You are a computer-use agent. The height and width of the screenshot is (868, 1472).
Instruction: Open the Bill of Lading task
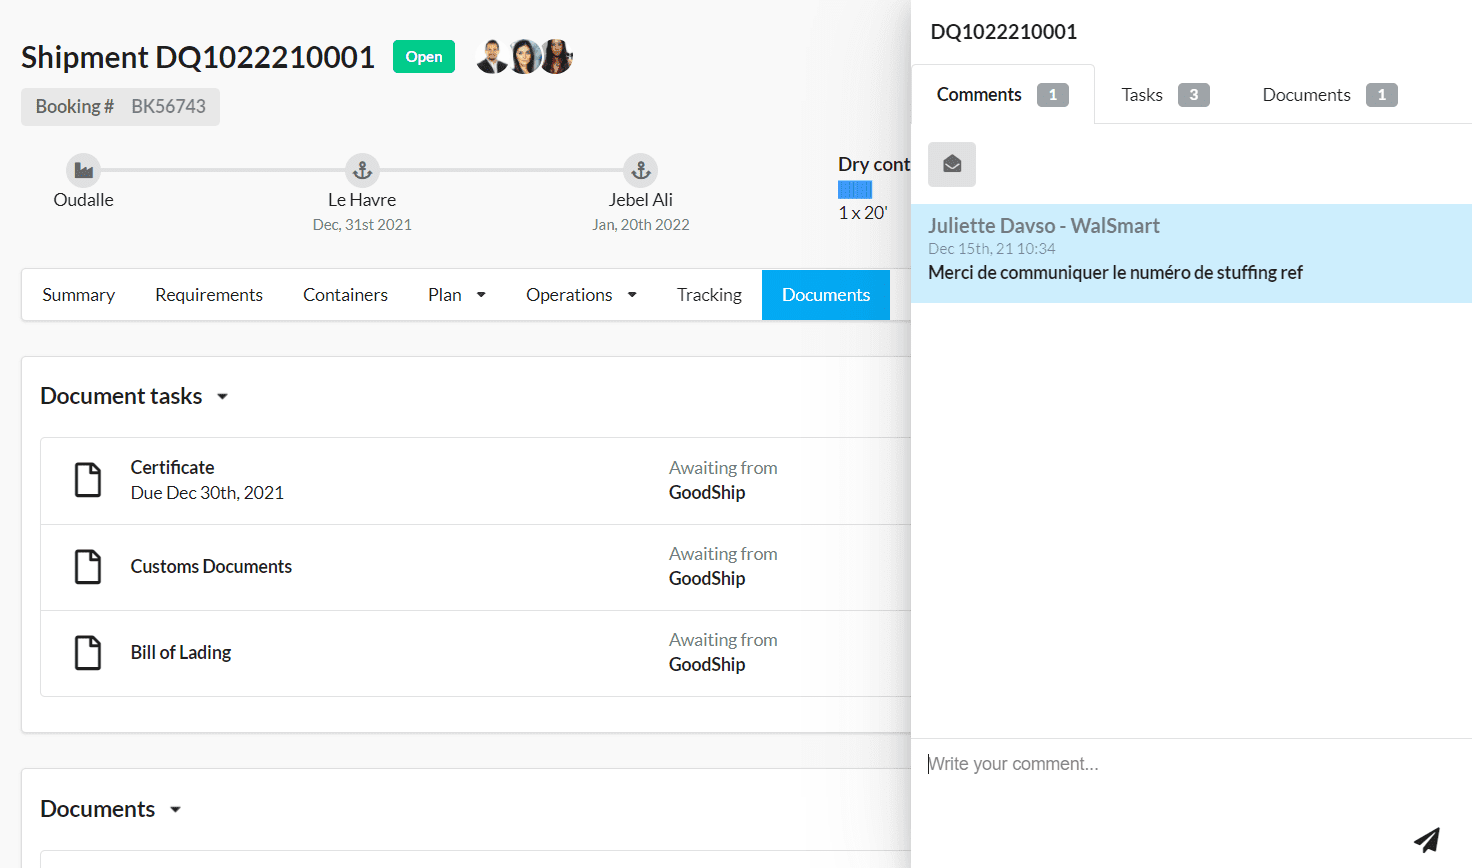click(476, 653)
